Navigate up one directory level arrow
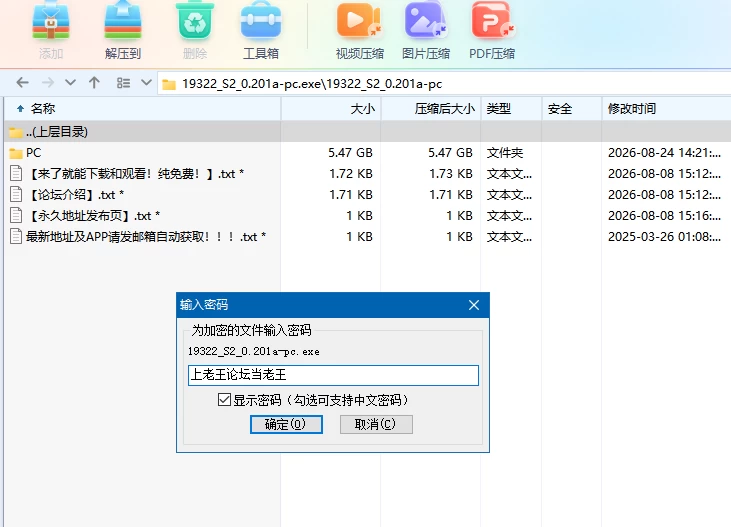Viewport: 731px width, 527px height. 94,83
